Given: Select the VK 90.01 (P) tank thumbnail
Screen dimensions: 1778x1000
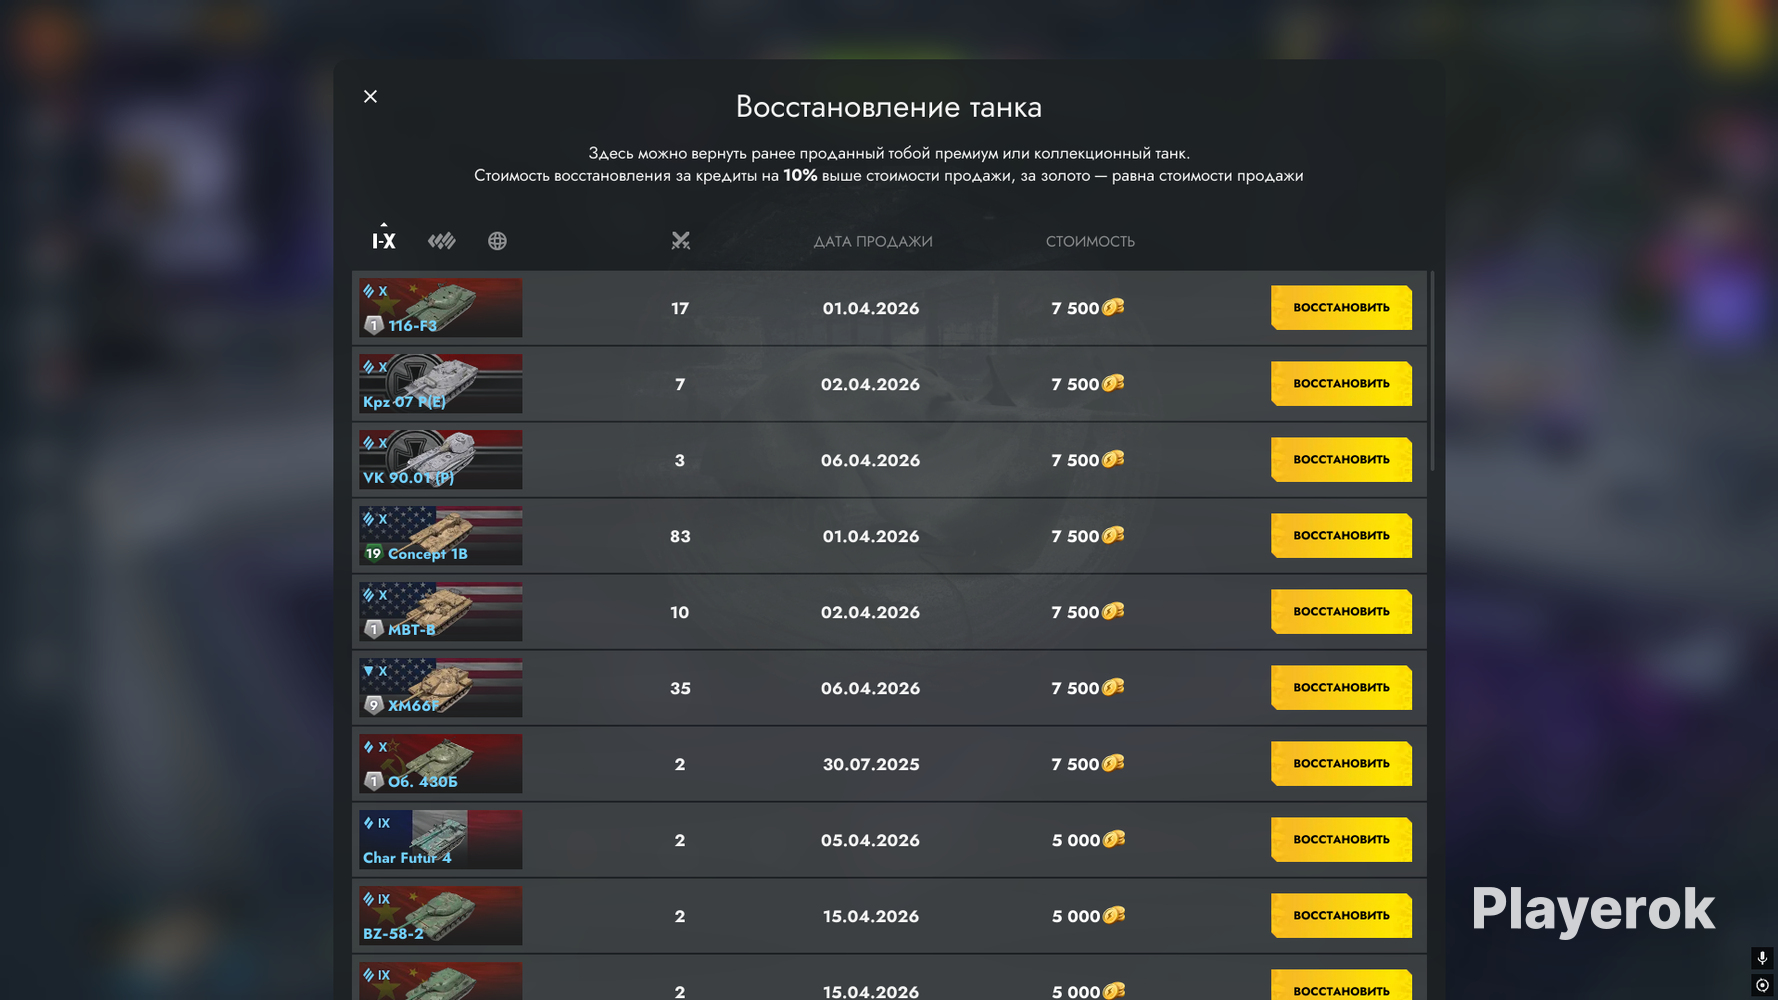Looking at the screenshot, I should 441,460.
